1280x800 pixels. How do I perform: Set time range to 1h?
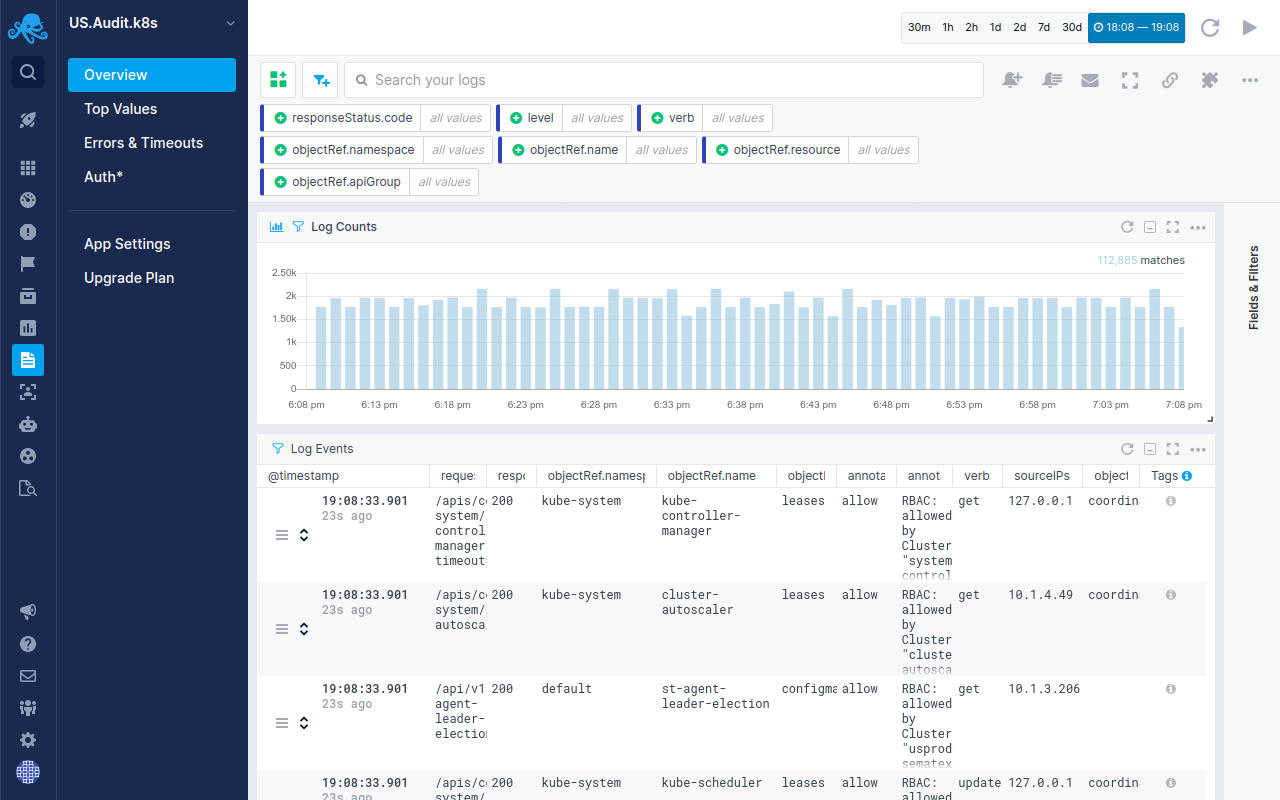(948, 27)
